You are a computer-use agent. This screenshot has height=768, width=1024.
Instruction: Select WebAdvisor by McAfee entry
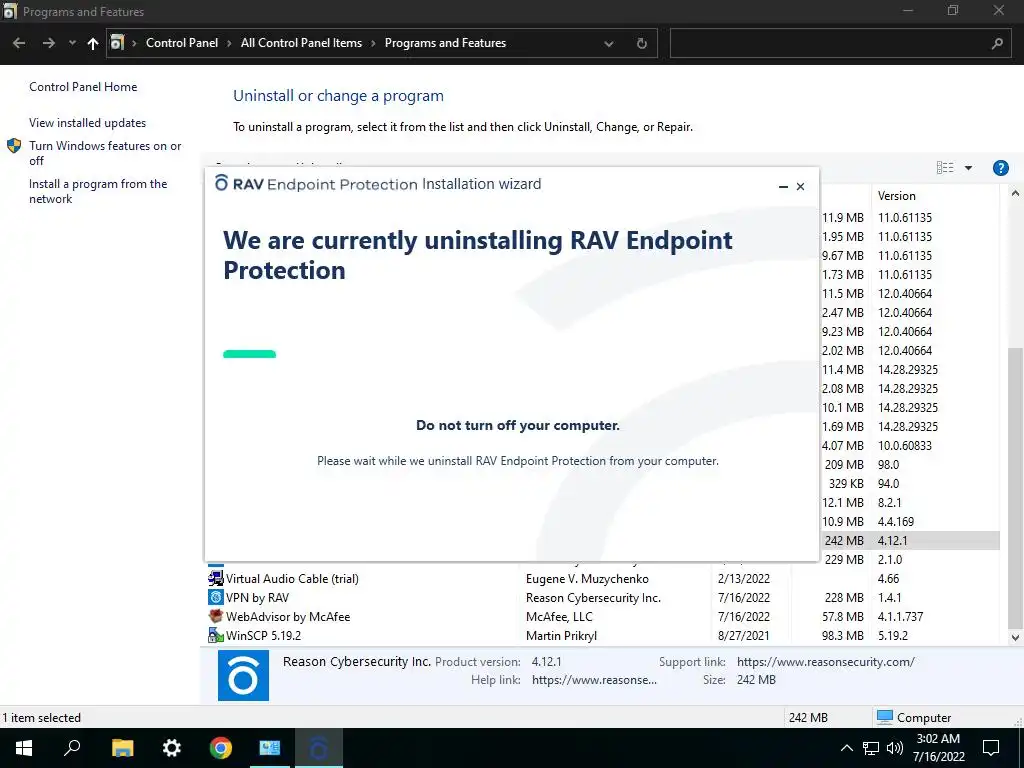603,616
